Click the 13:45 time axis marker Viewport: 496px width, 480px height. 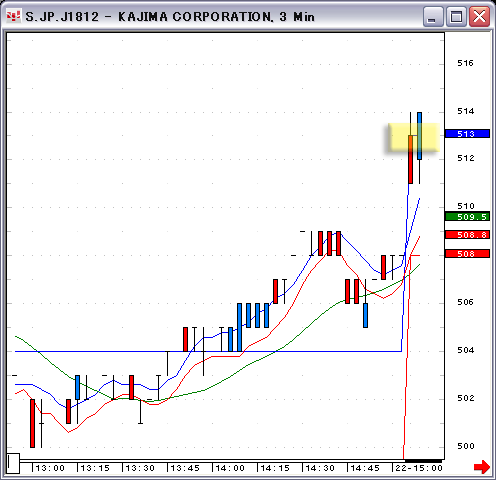coord(185,468)
